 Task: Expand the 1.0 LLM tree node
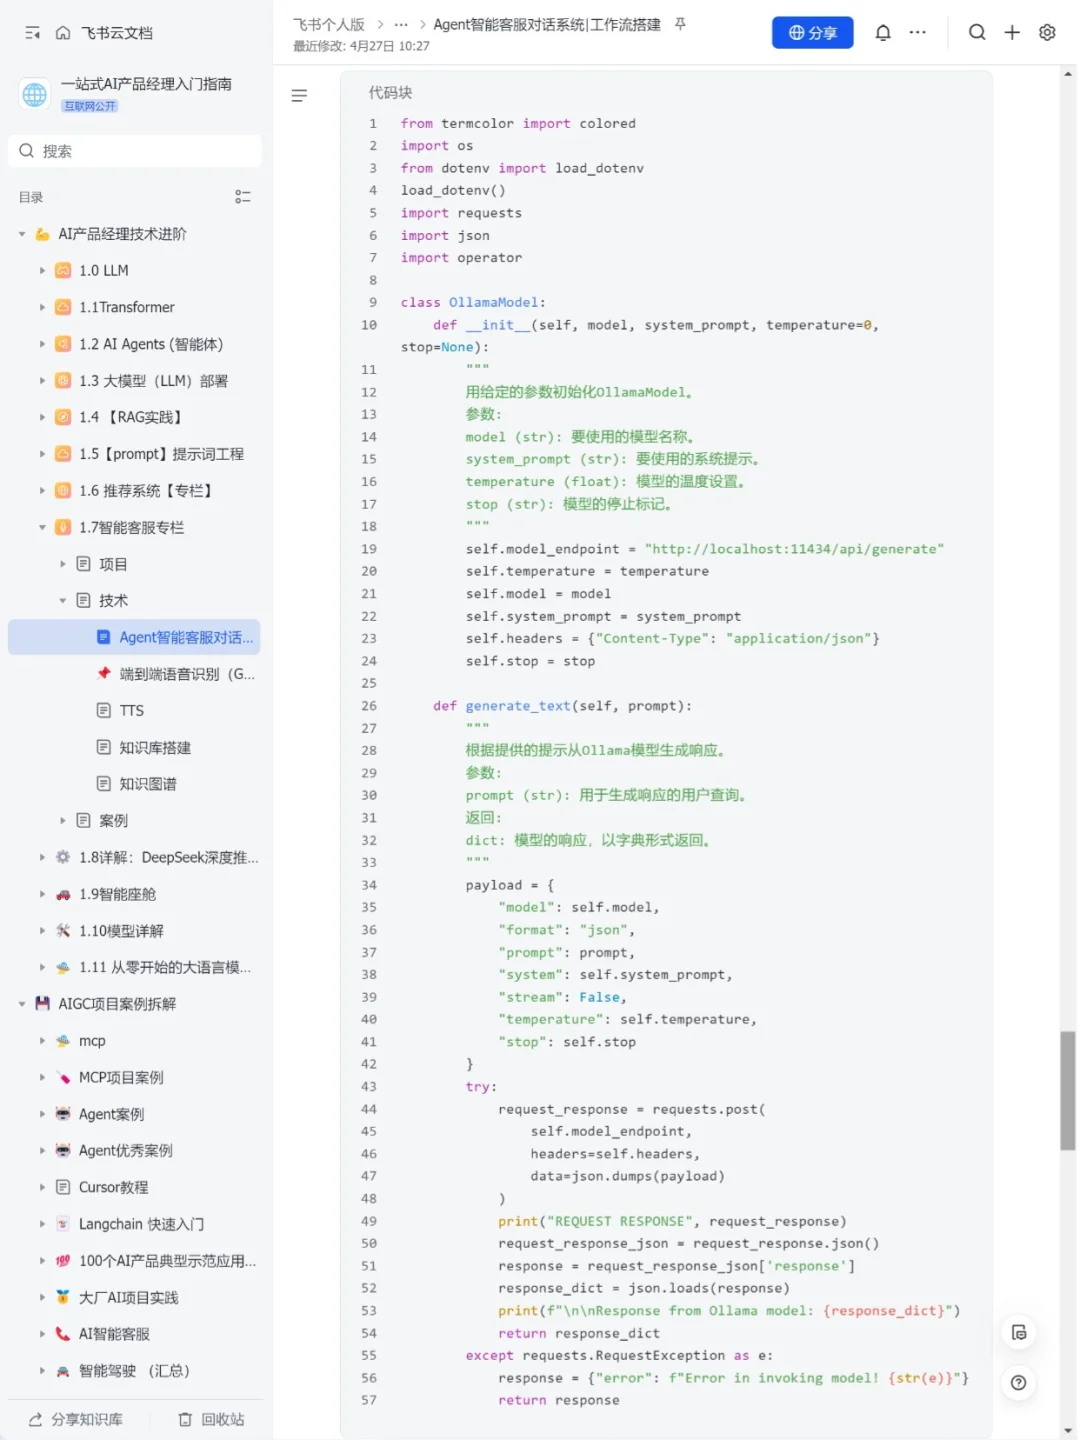(x=42, y=270)
